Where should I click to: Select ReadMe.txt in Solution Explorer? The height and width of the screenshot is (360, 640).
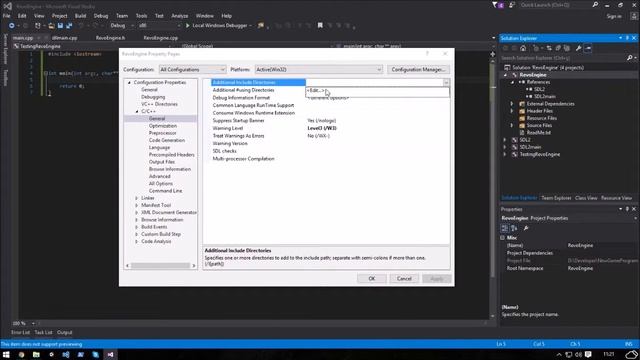tap(538, 133)
